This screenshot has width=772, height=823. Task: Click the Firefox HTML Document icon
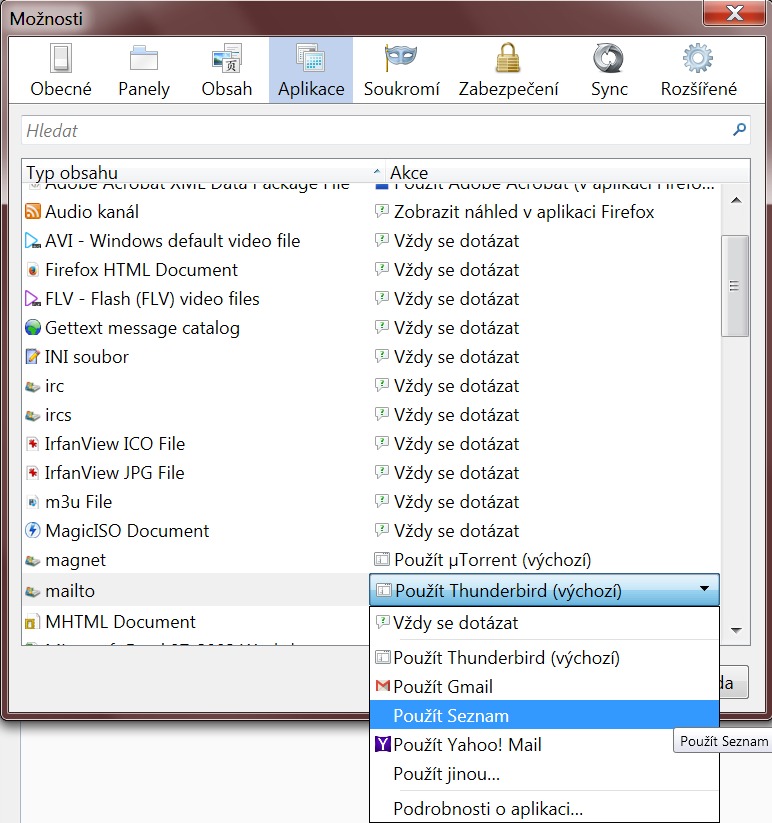pos(33,270)
